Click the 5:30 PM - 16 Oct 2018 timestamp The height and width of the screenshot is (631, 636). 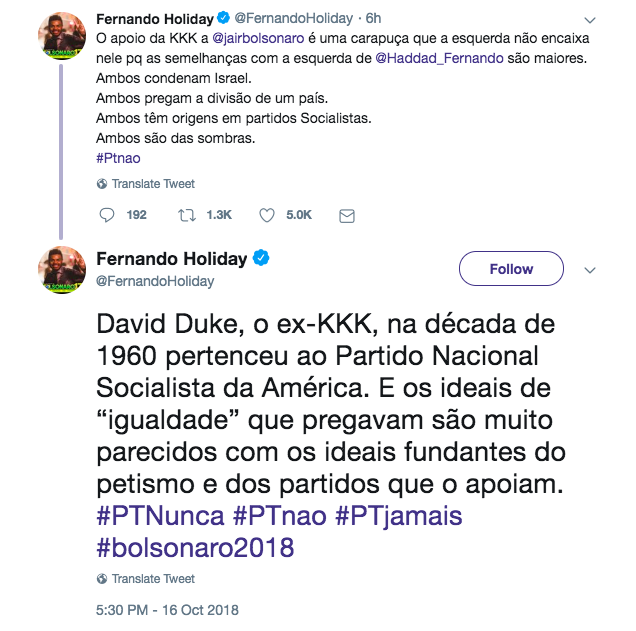[x=168, y=610]
